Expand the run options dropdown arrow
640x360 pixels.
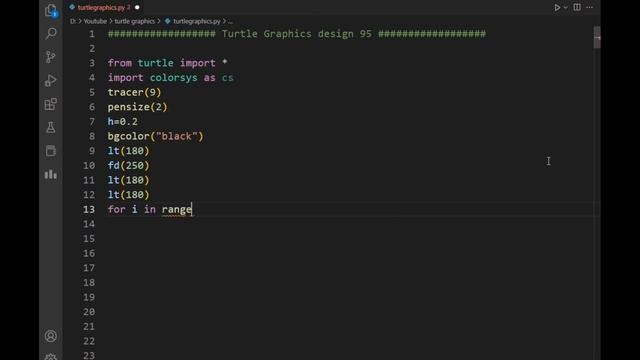click(x=566, y=7)
